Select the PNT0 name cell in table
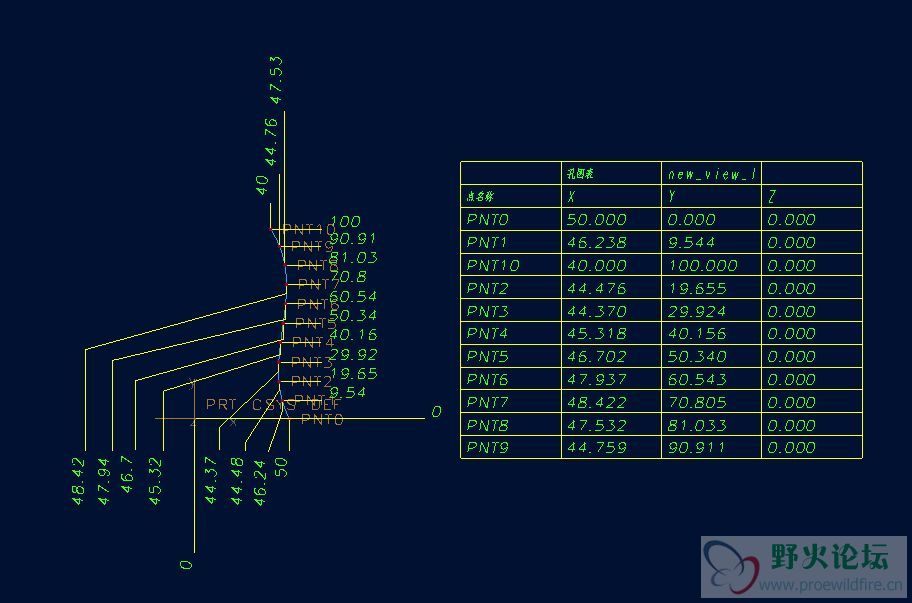This screenshot has width=912, height=603. pos(511,219)
